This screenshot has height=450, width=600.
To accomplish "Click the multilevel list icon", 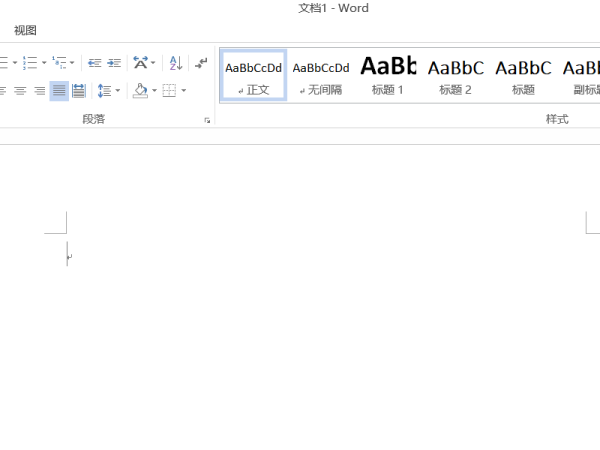I will point(59,63).
